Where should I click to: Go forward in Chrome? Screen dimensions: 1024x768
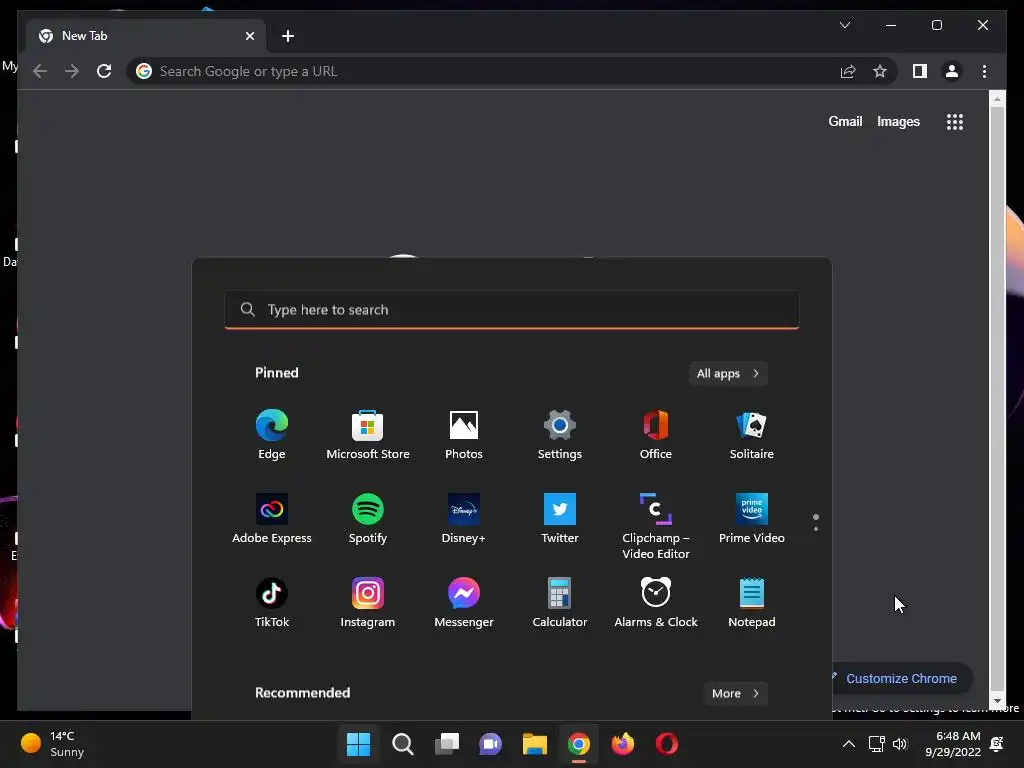72,71
